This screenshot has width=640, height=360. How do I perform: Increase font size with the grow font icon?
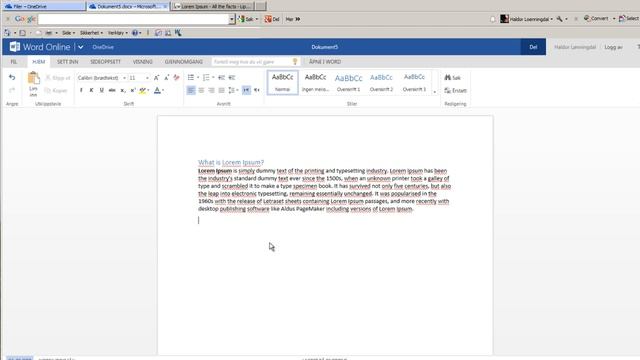coord(156,78)
